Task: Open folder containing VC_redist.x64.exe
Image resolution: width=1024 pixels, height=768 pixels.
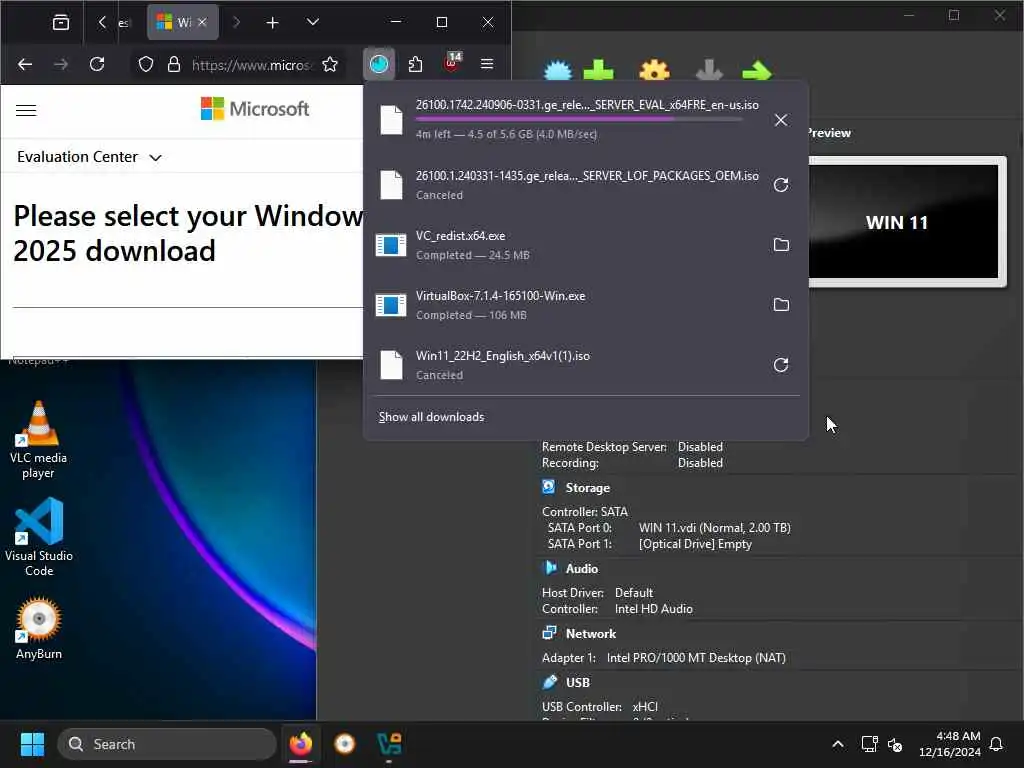Action: click(781, 245)
